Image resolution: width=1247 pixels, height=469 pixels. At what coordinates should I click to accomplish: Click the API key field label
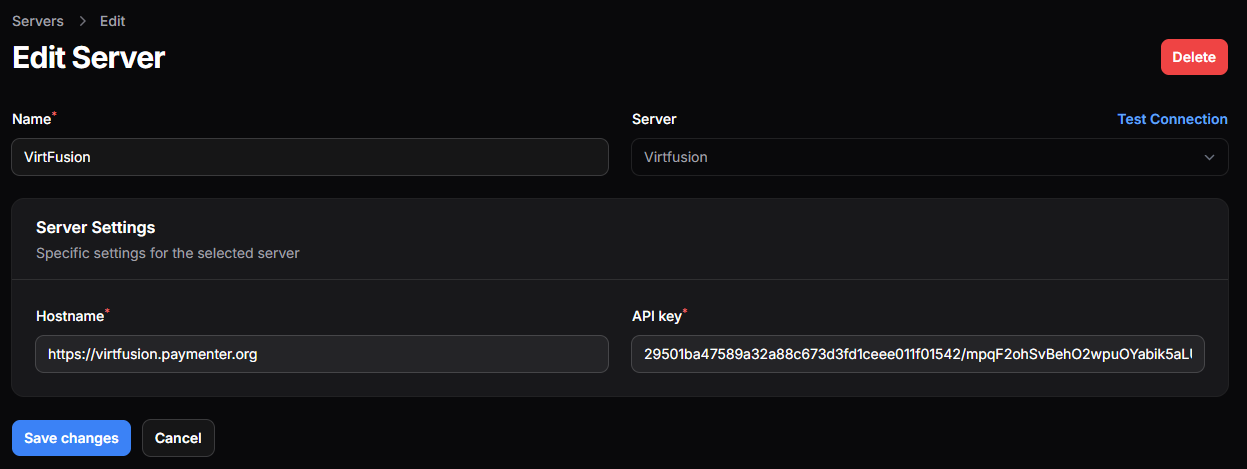(656, 316)
